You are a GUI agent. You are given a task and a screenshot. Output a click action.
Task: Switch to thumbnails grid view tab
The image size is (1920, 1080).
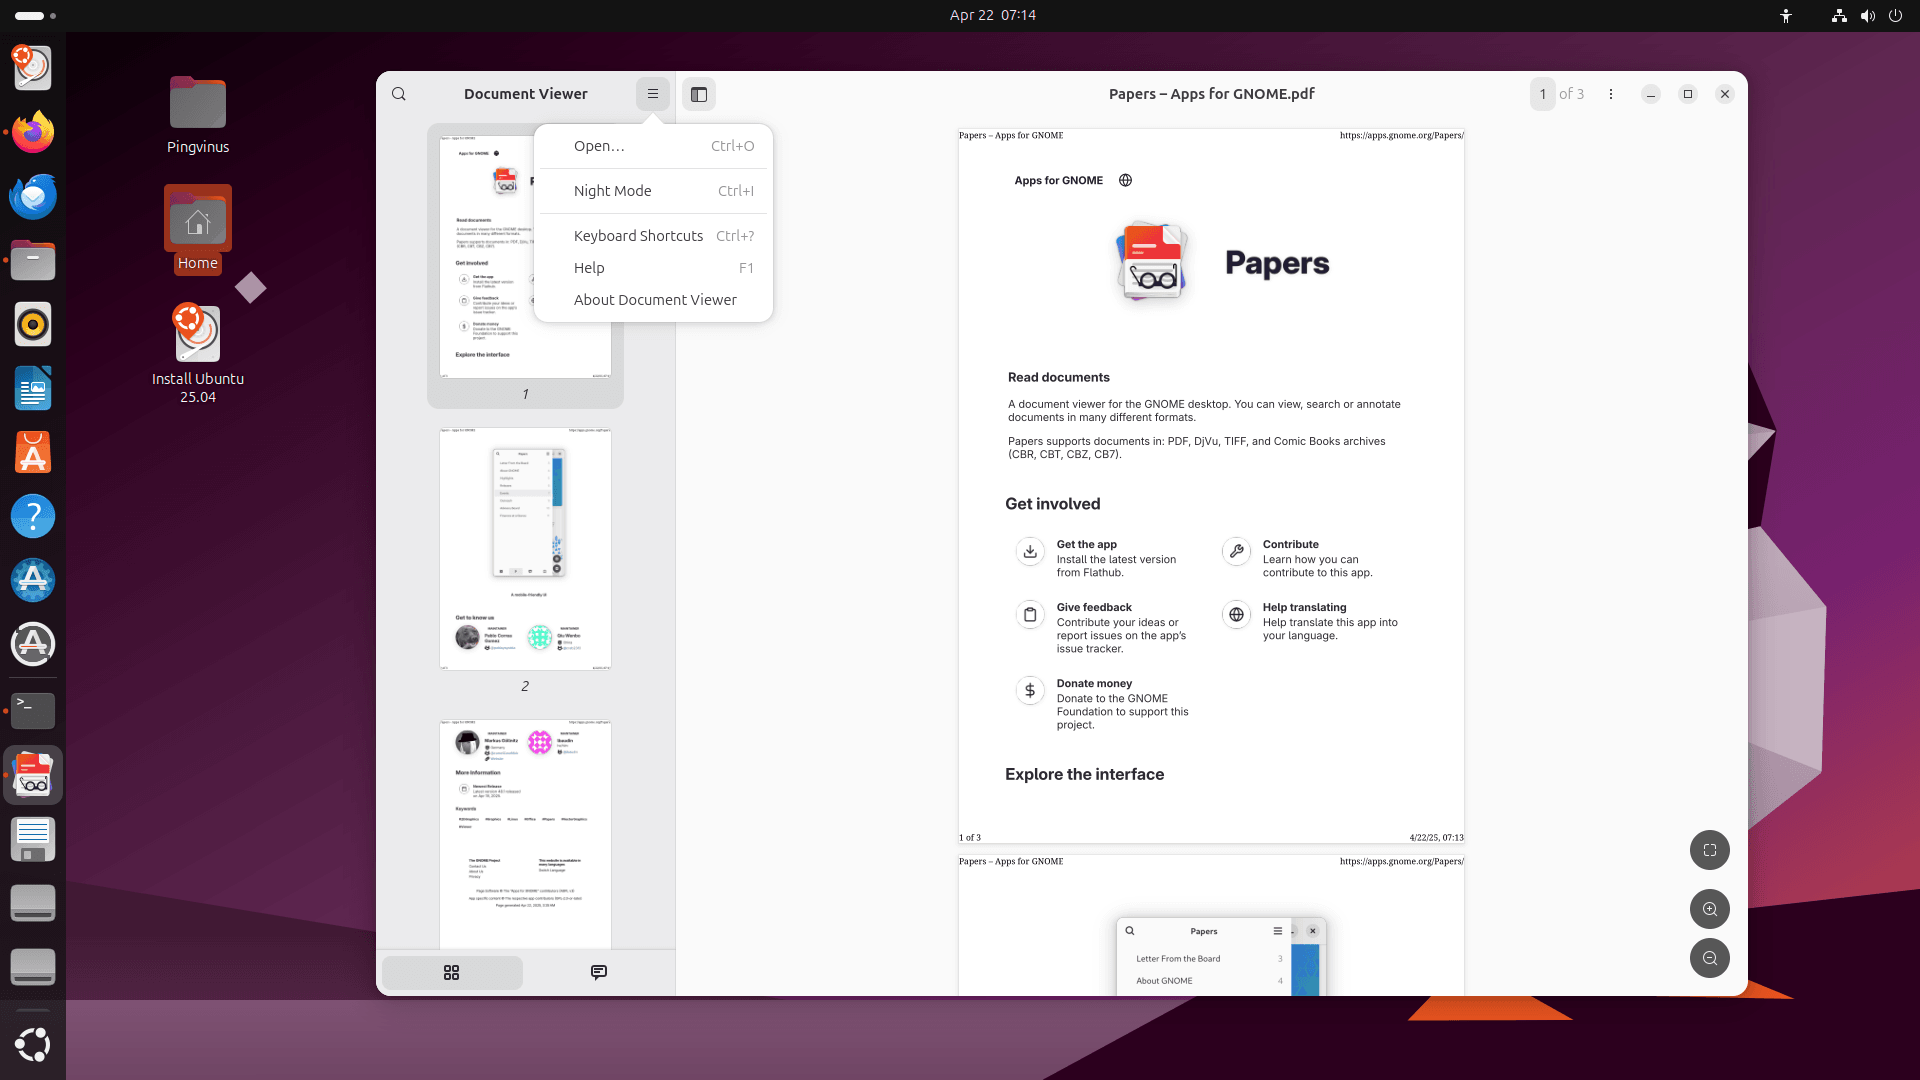click(x=452, y=973)
